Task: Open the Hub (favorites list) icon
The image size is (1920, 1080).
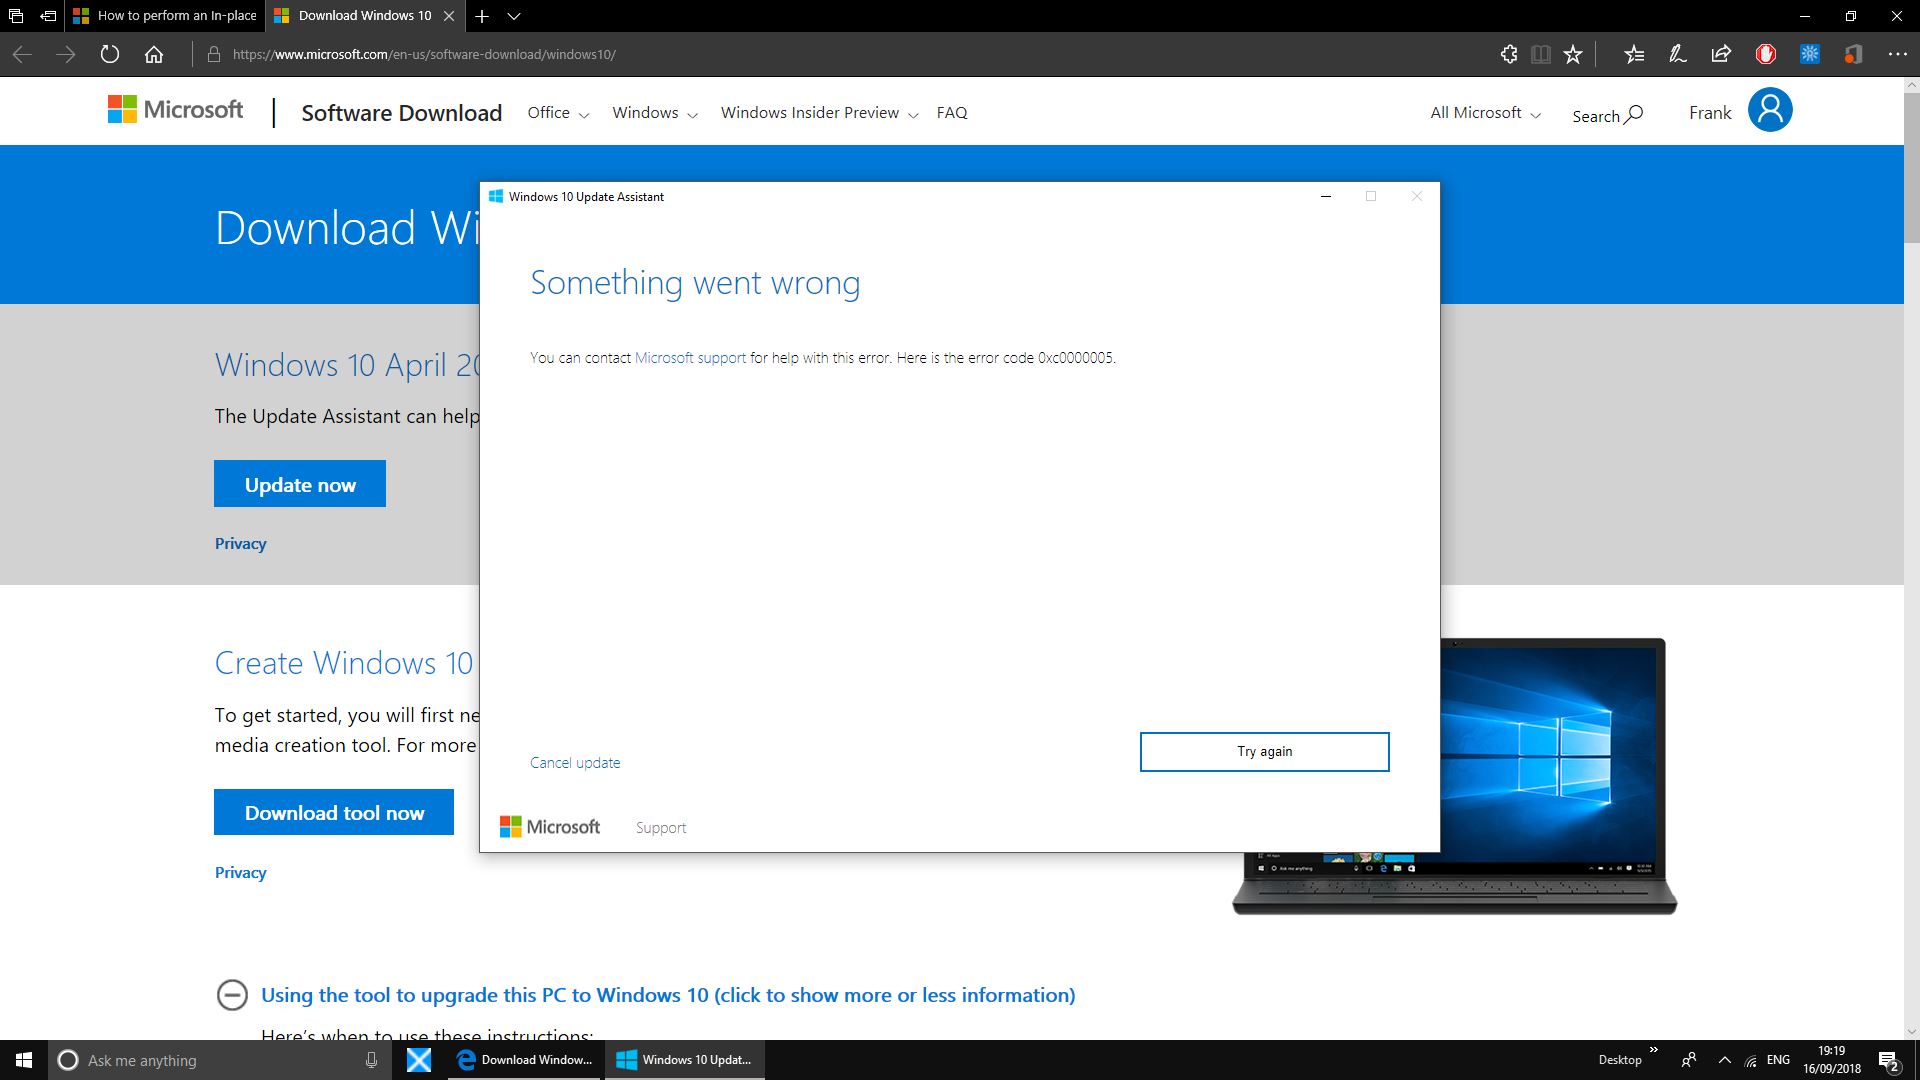Action: (1634, 55)
